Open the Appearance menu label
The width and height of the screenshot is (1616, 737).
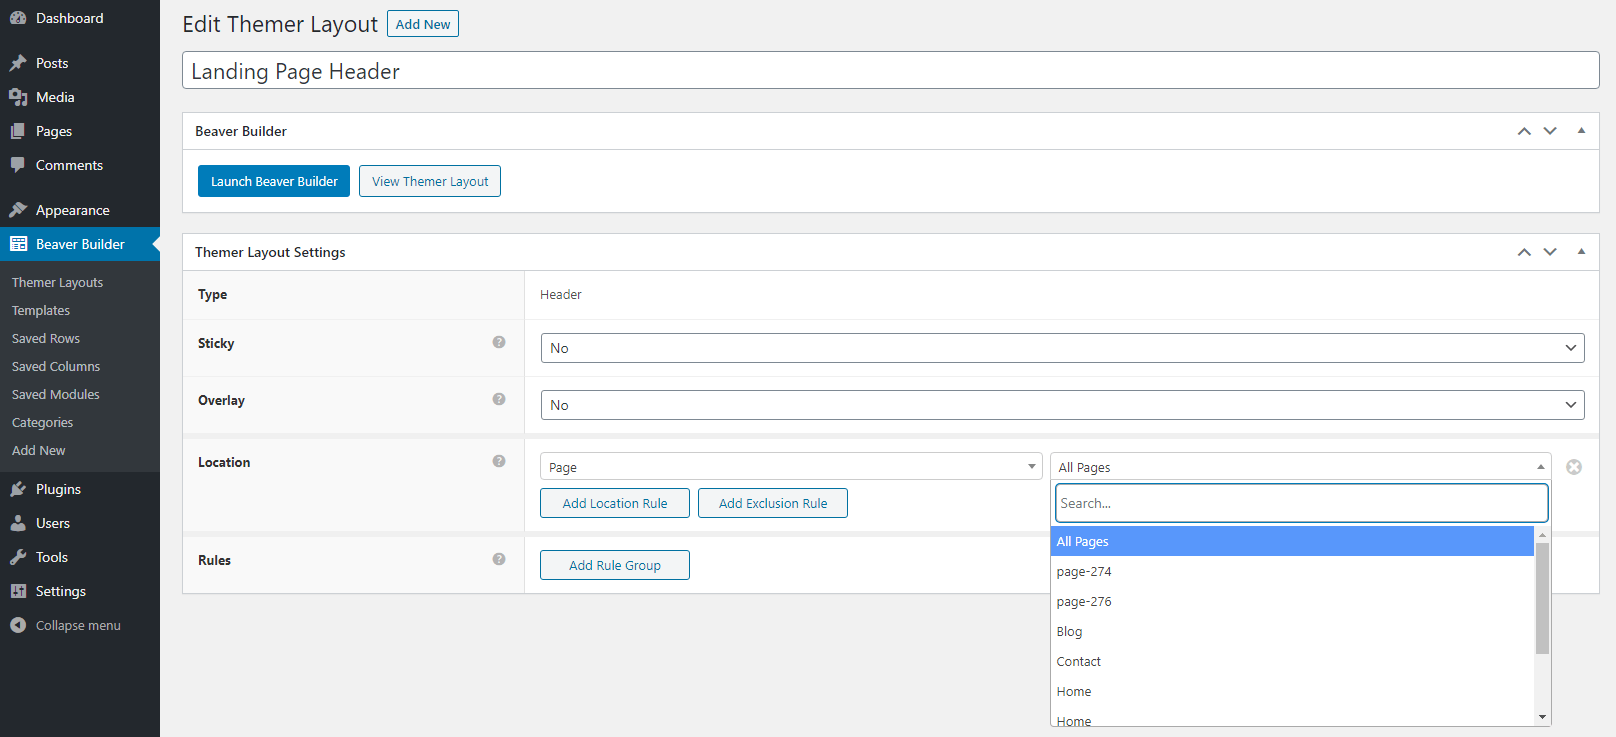point(73,210)
